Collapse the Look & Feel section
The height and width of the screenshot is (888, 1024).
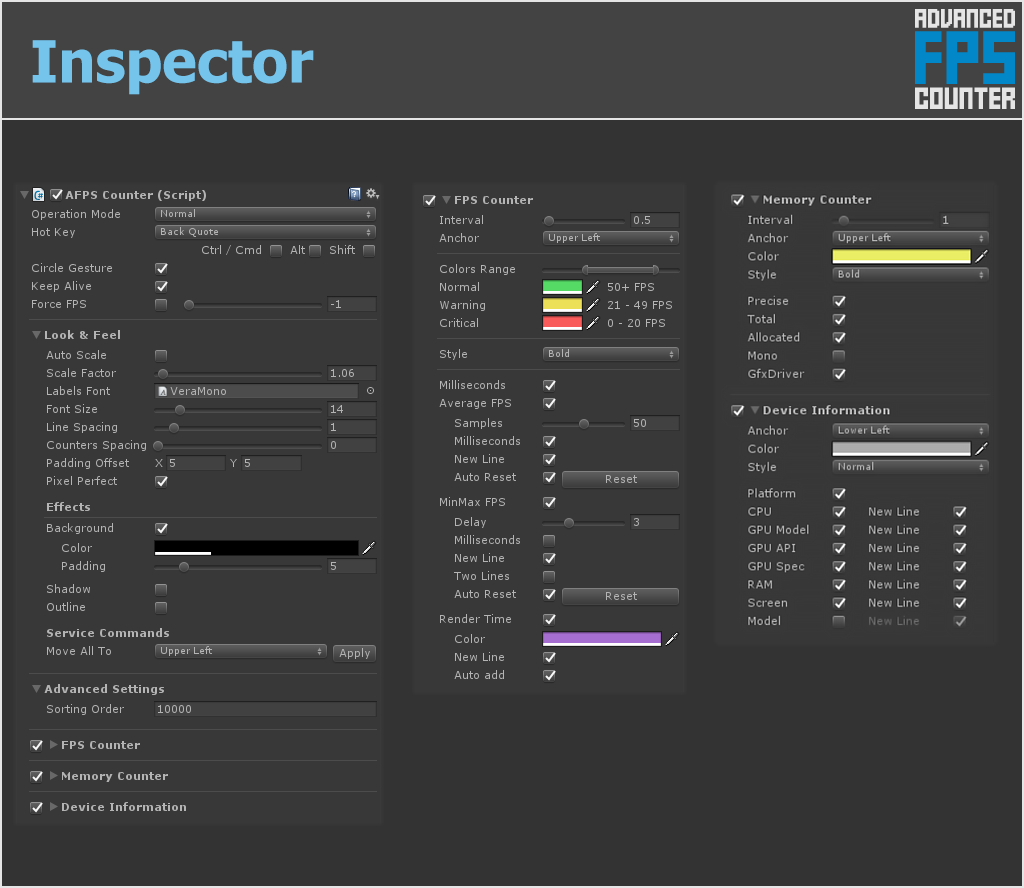click(37, 335)
